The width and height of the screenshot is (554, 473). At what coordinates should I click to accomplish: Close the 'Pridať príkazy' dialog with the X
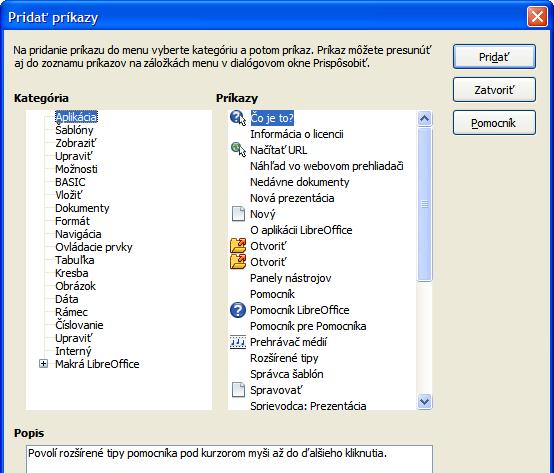tap(537, 17)
